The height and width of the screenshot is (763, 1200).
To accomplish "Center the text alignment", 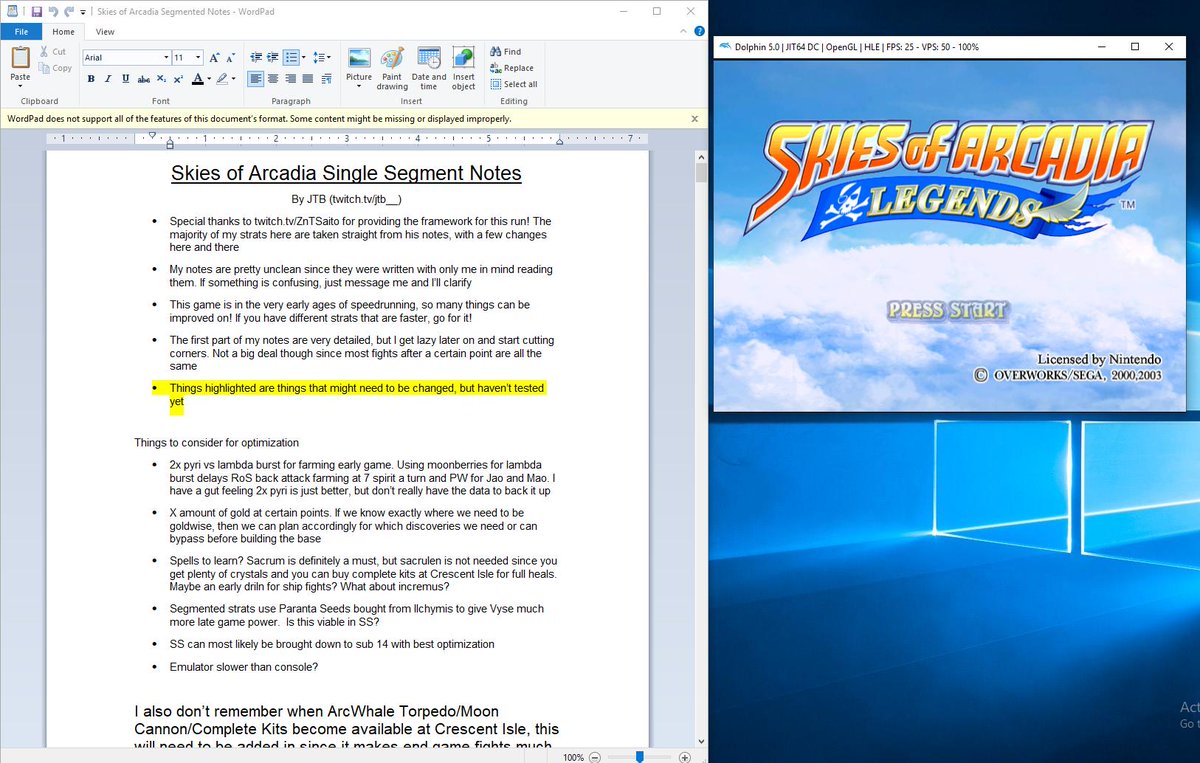I will coord(273,79).
